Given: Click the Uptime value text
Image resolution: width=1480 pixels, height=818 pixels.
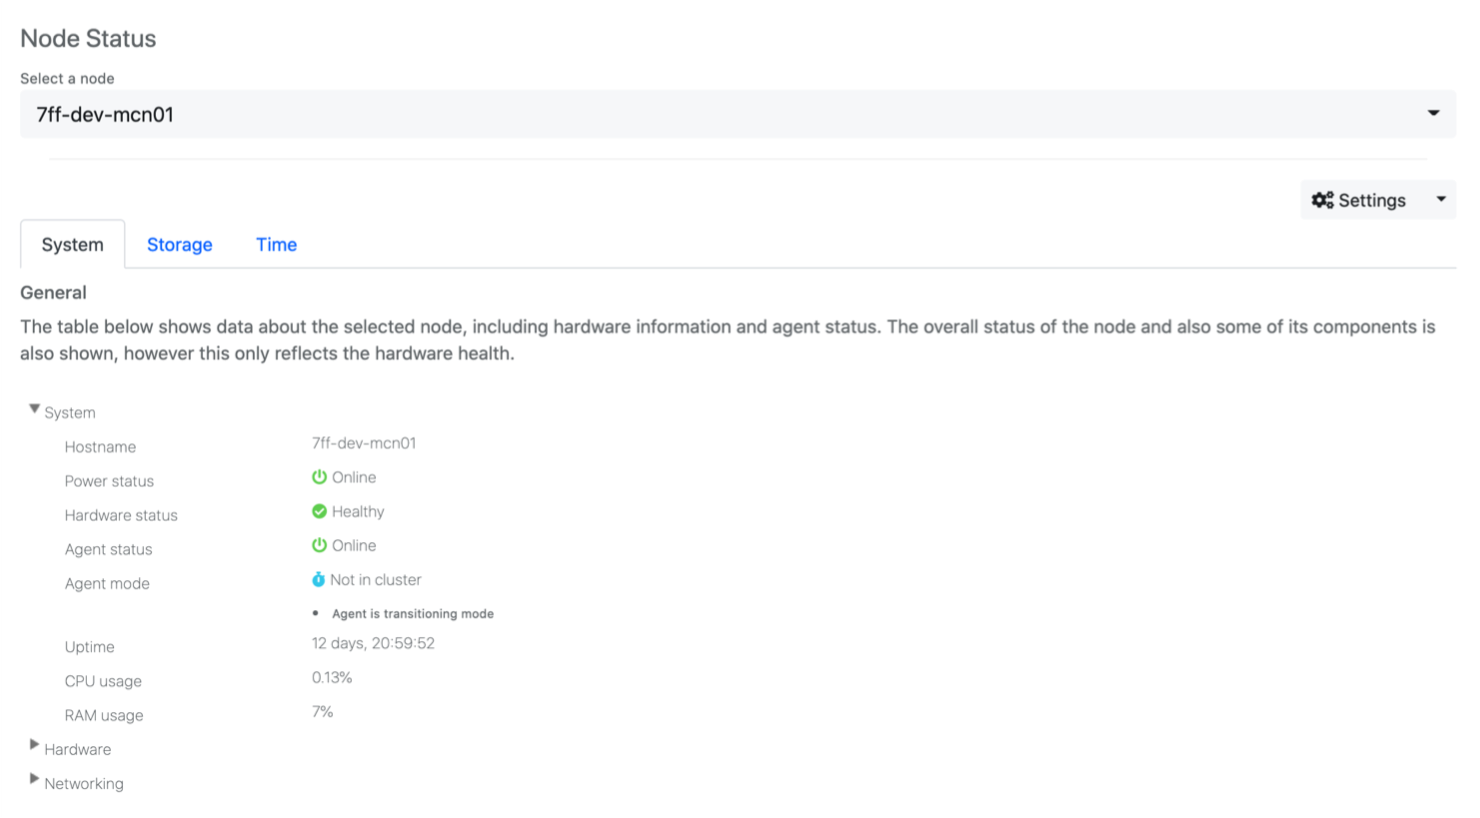Looking at the screenshot, I should [373, 643].
